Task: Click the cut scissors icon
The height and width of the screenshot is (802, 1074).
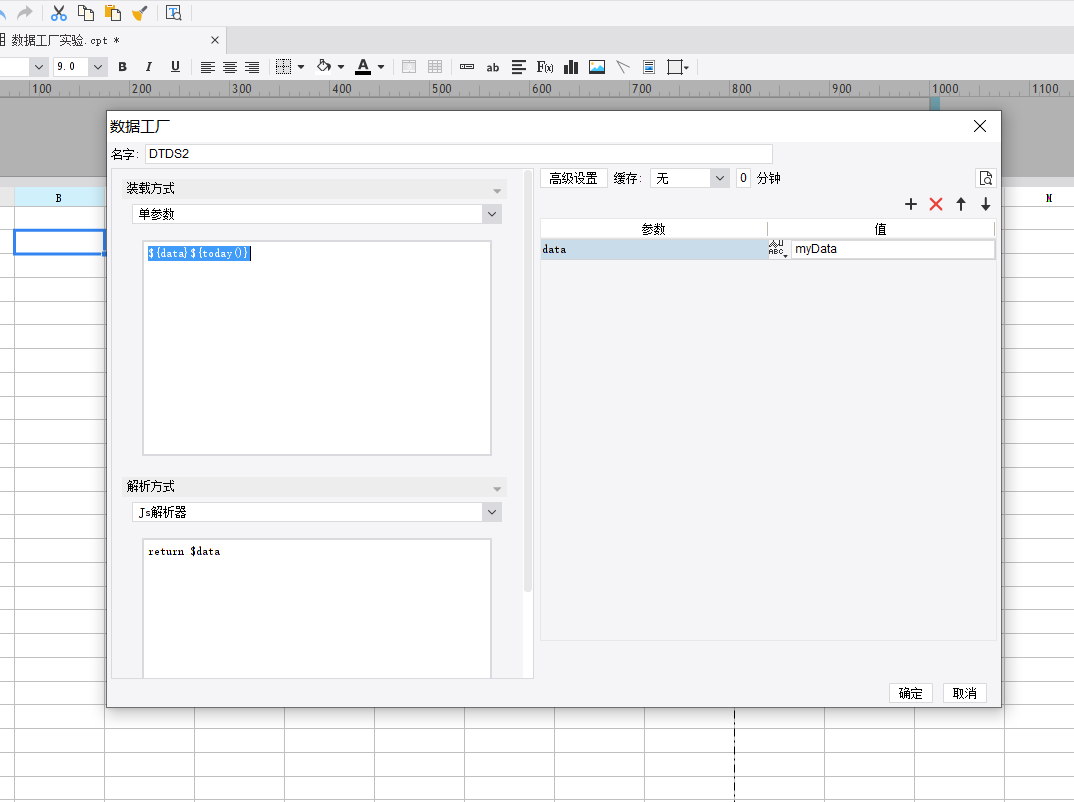Action: click(x=59, y=13)
